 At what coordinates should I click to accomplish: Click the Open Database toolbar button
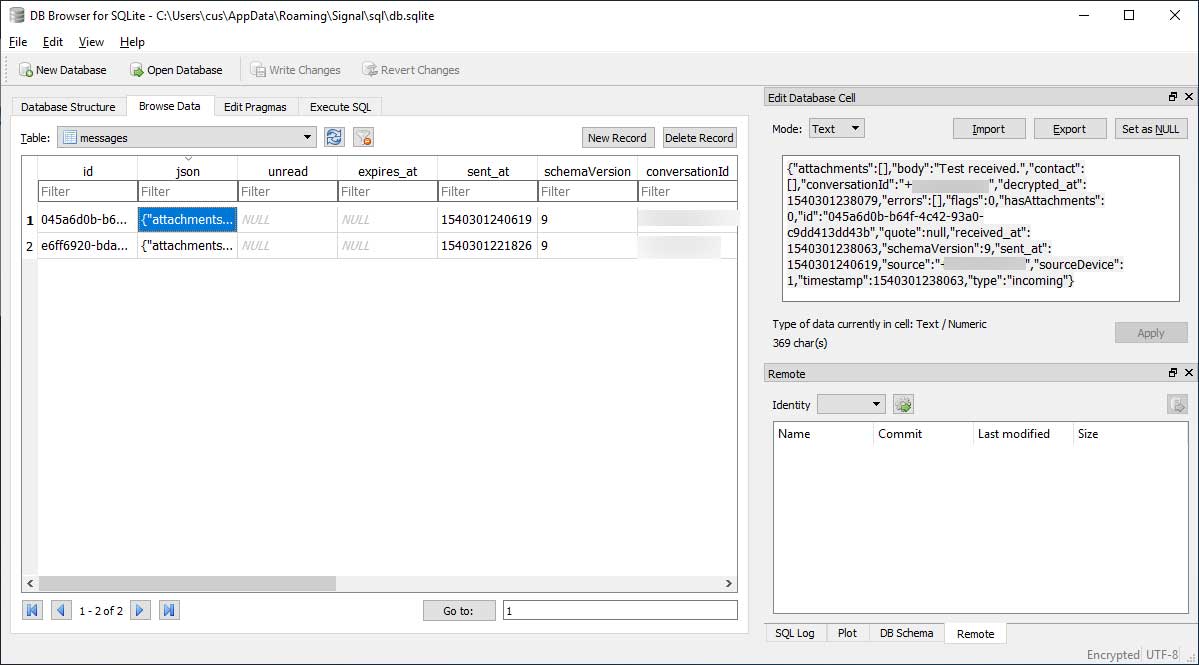click(x=177, y=70)
